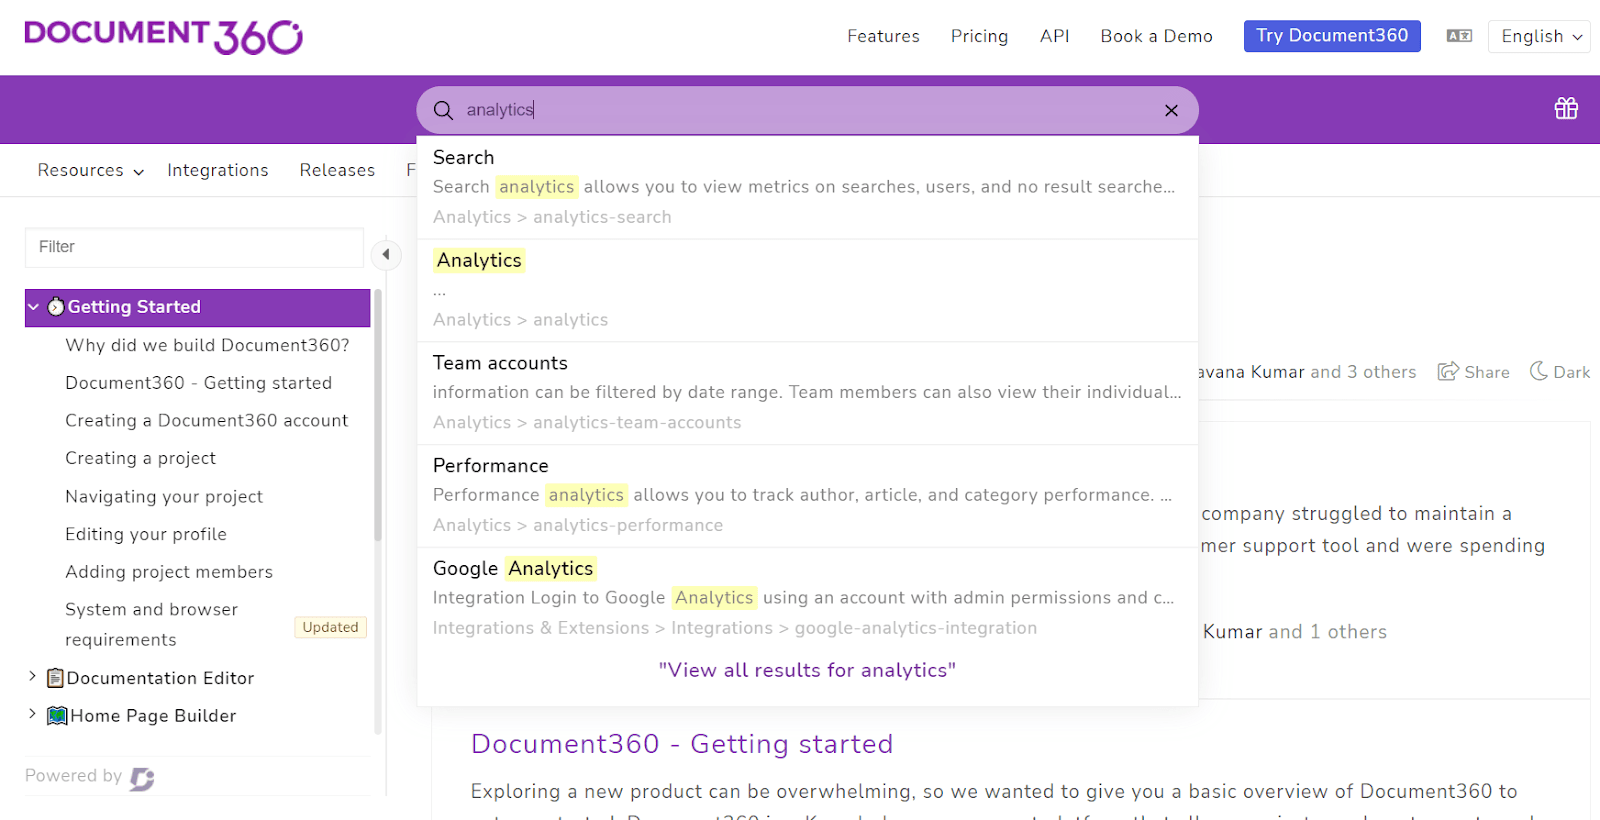Open the Integrations menu item

coord(217,171)
